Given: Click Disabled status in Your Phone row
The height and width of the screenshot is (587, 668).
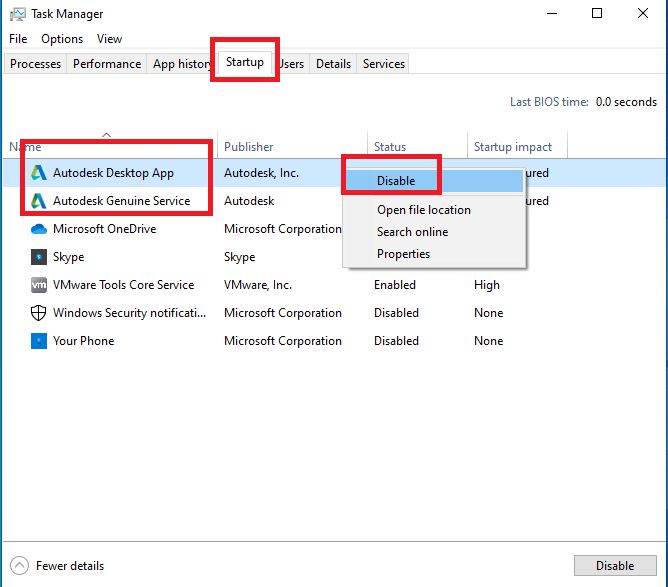Looking at the screenshot, I should click(396, 341).
